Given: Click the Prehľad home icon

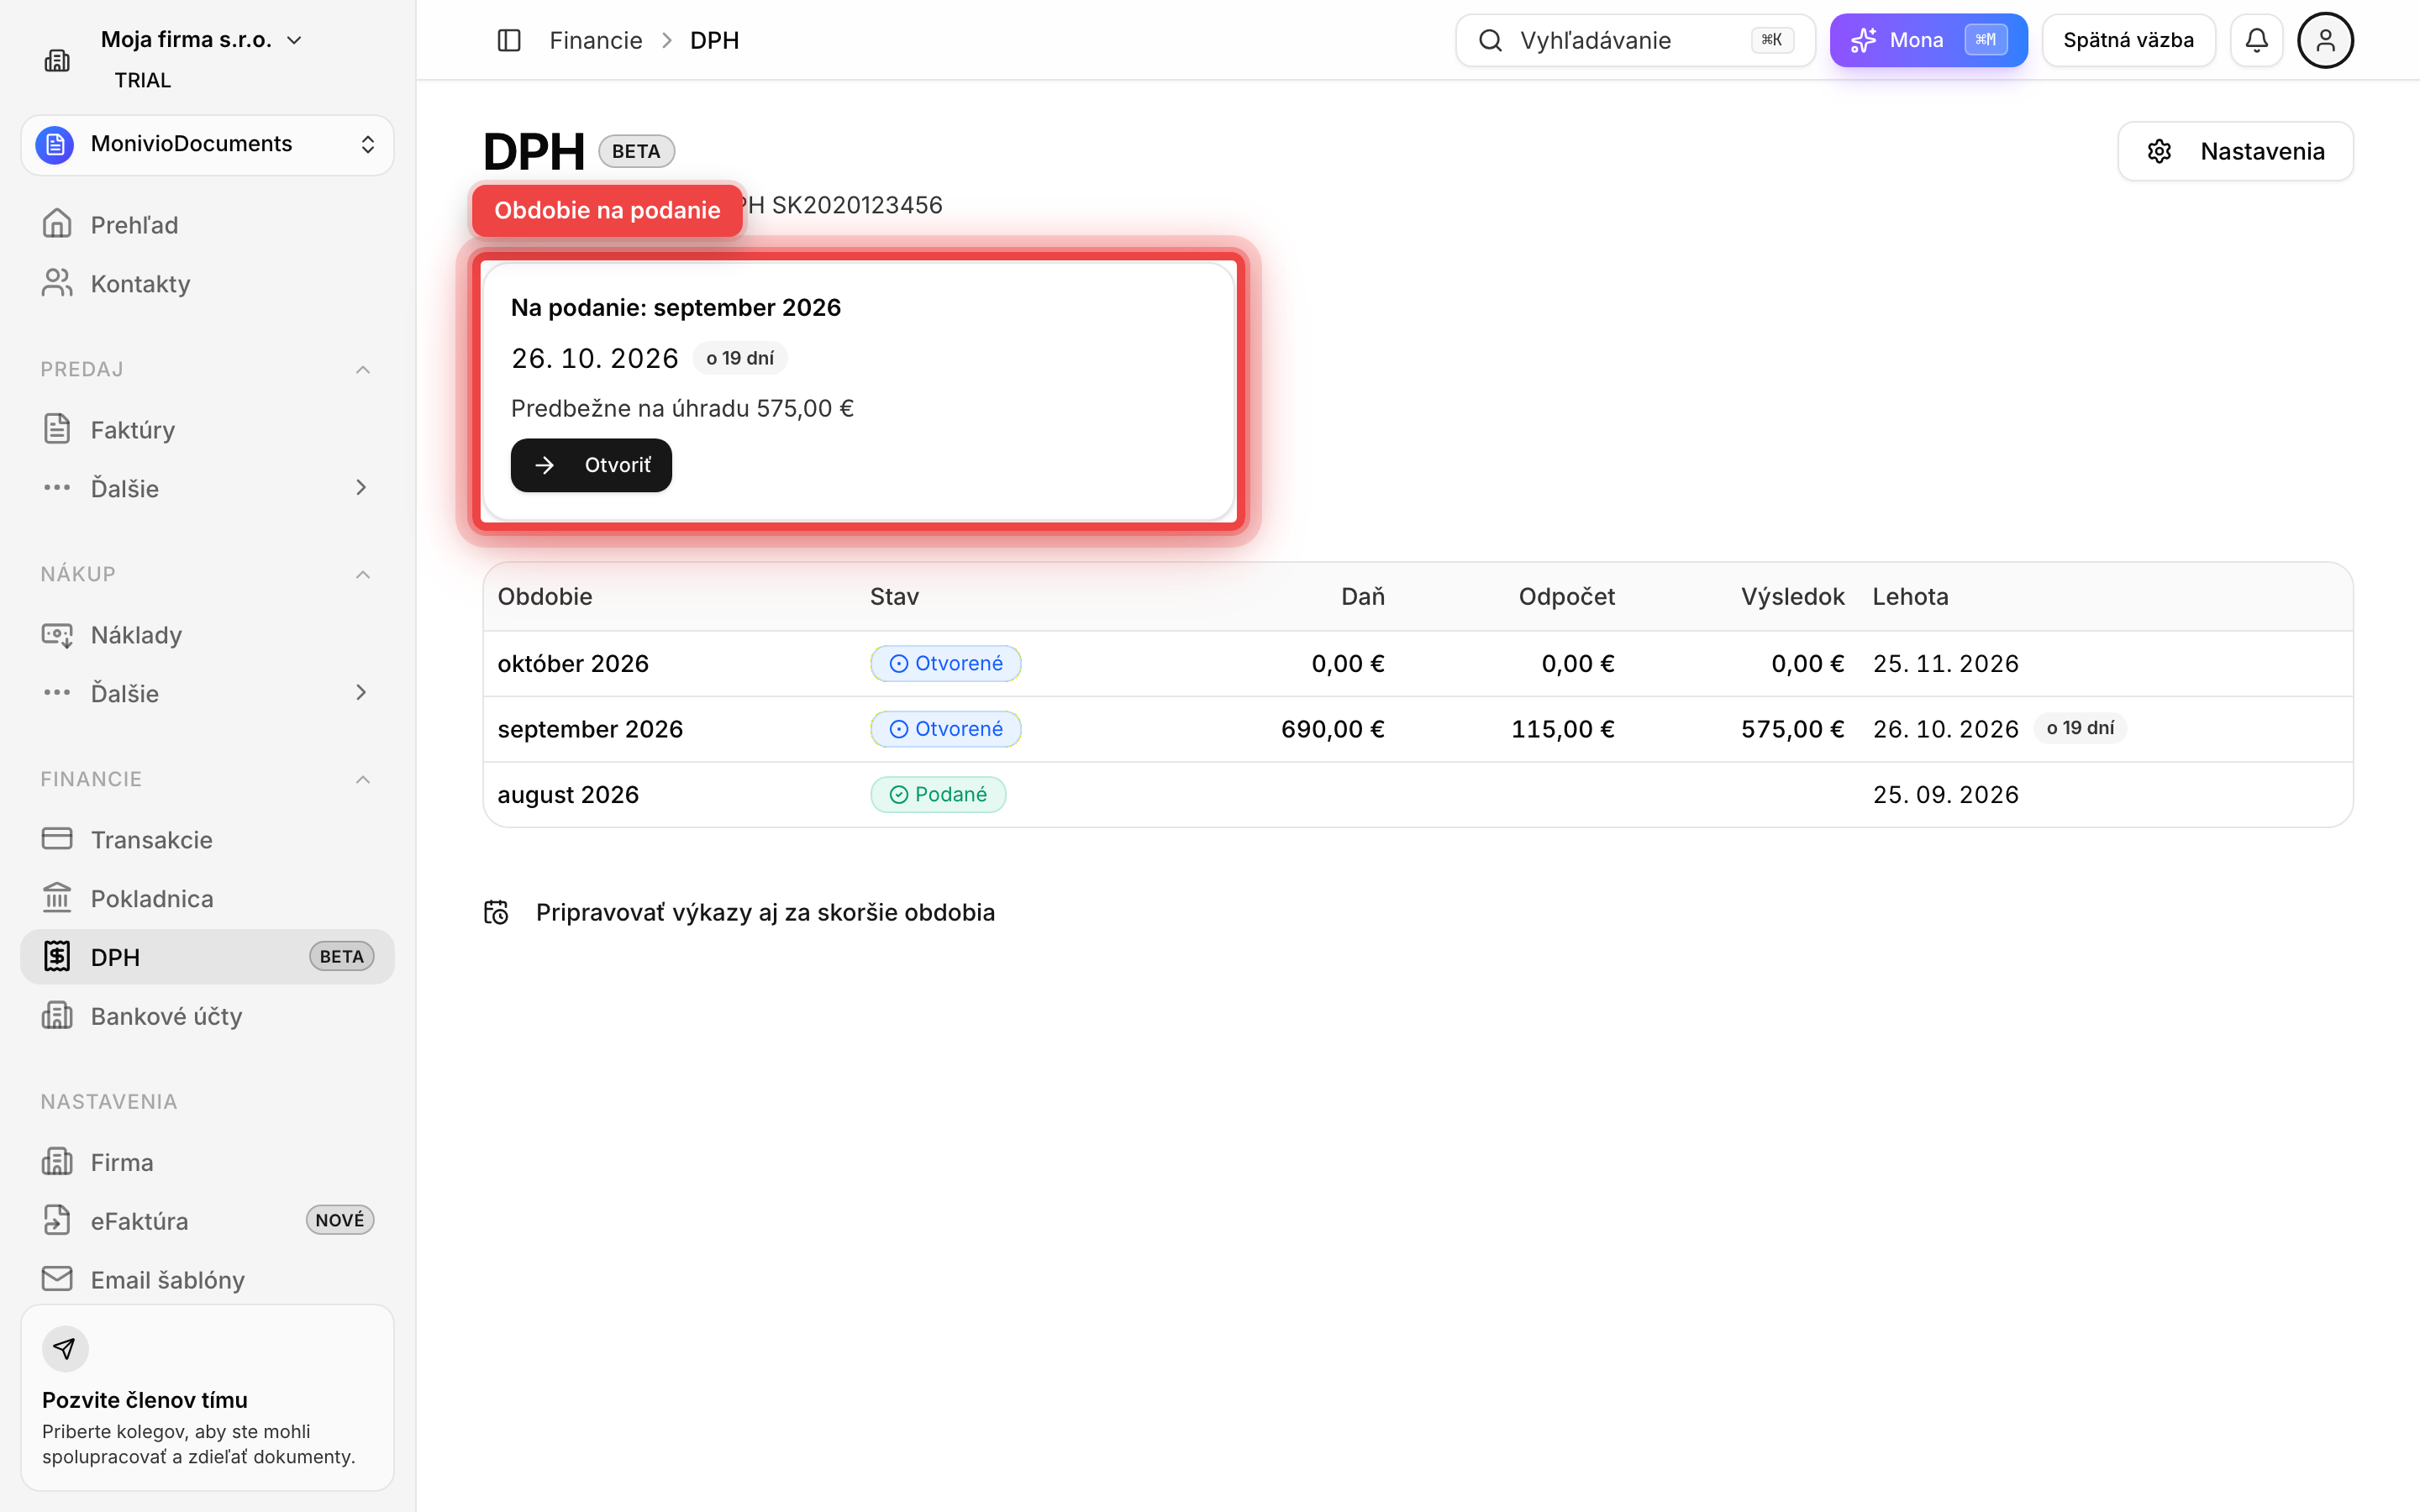Looking at the screenshot, I should coord(57,224).
